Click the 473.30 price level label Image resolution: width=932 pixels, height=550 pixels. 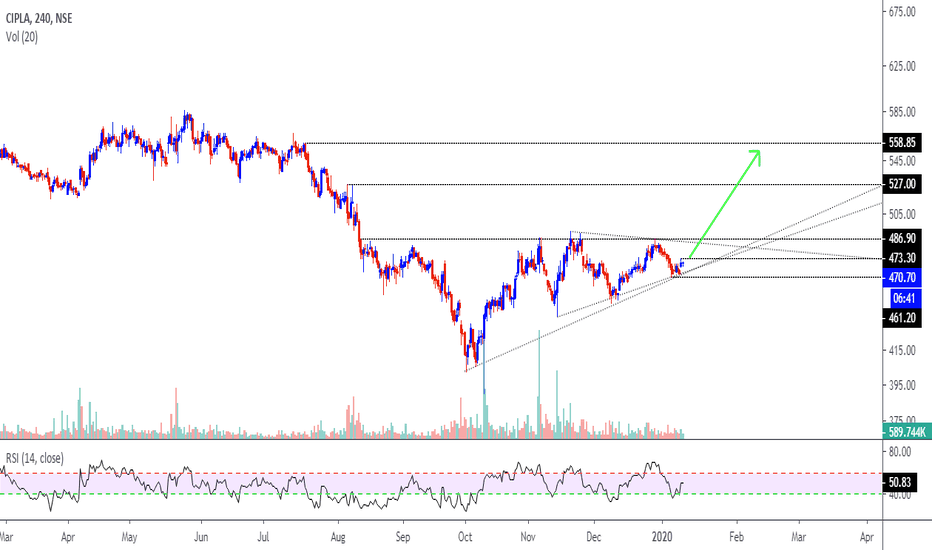click(x=902, y=258)
